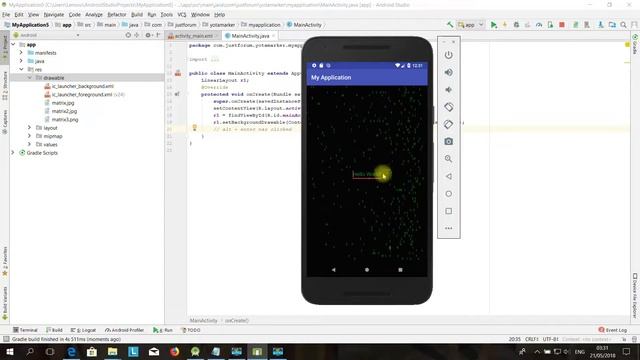This screenshot has width=640, height=360.
Task: Open the Run tool window
Action: pyautogui.click(x=163, y=330)
